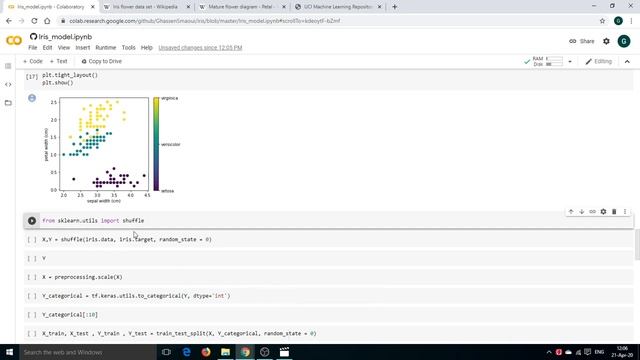Click the Share button
Viewport: 640px width, 360px height.
click(x=582, y=41)
